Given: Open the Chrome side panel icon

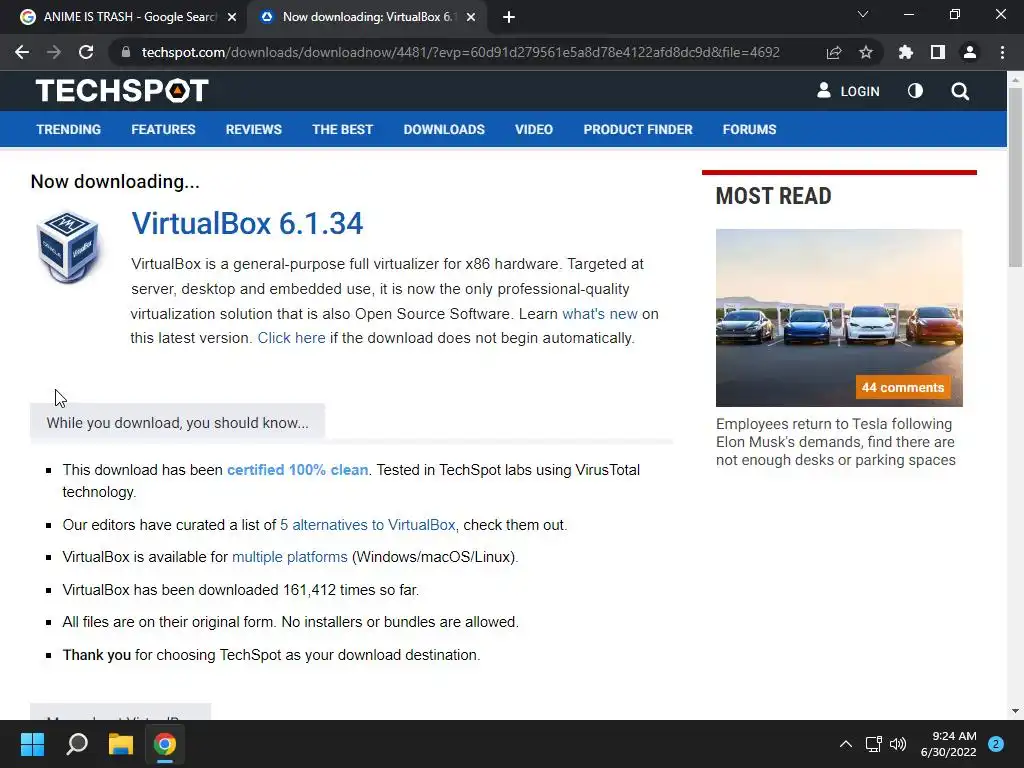Looking at the screenshot, I should click(x=938, y=52).
